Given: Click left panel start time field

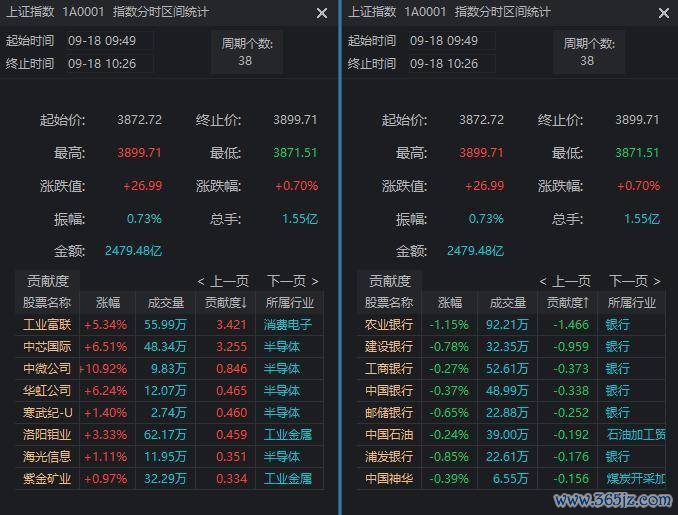Looking at the screenshot, I should coord(106,41).
